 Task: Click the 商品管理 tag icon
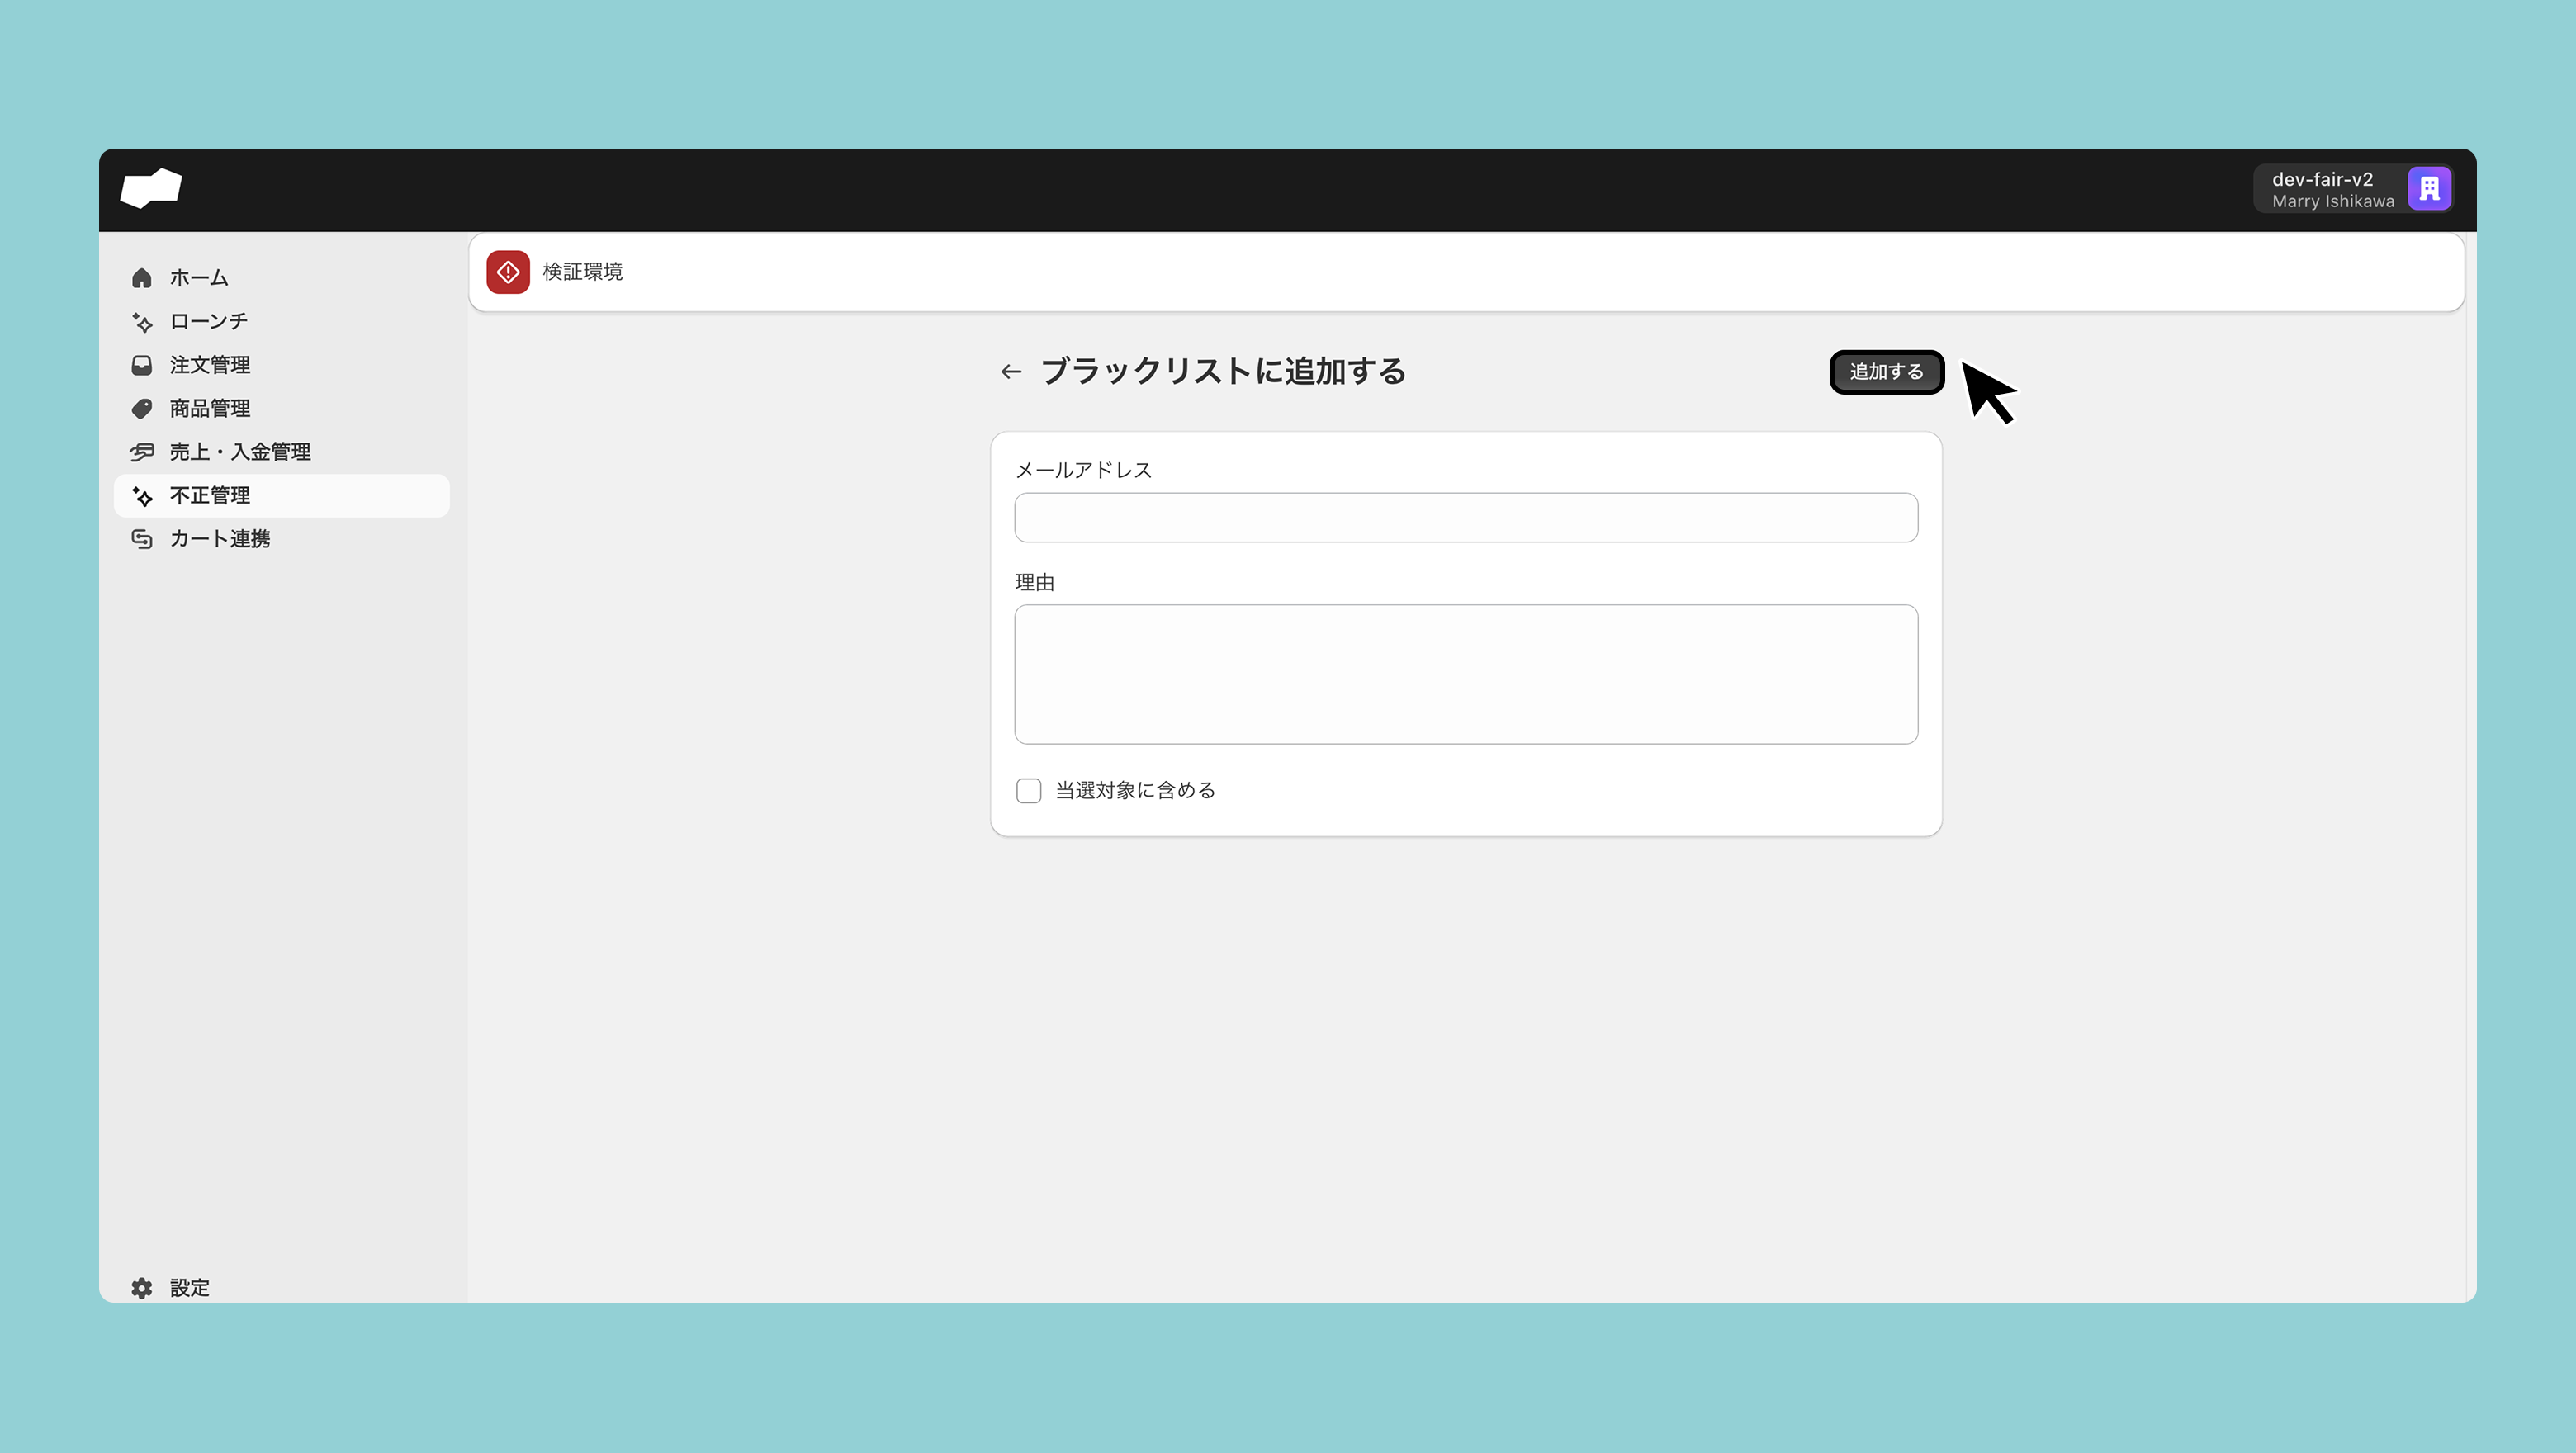[142, 409]
